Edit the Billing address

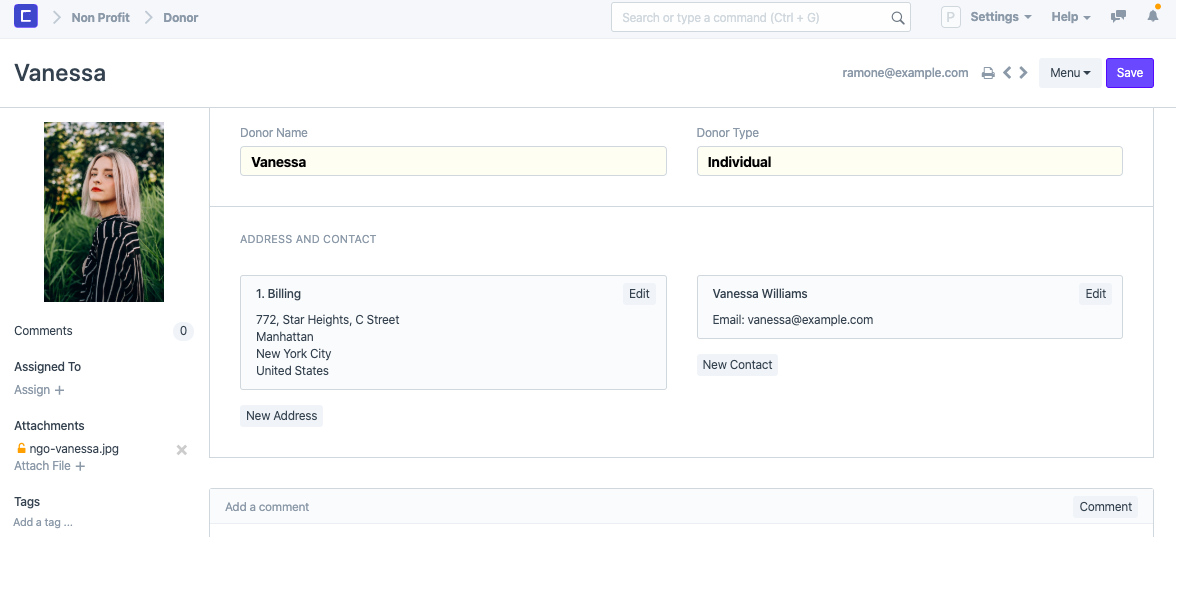point(639,294)
